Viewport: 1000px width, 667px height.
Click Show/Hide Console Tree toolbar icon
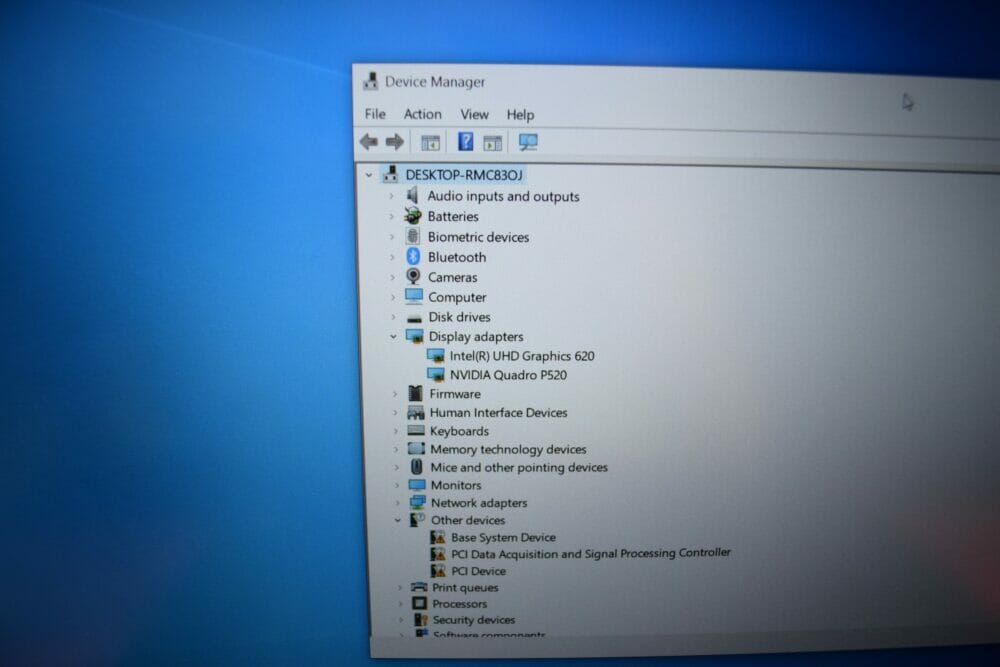pyautogui.click(x=430, y=143)
